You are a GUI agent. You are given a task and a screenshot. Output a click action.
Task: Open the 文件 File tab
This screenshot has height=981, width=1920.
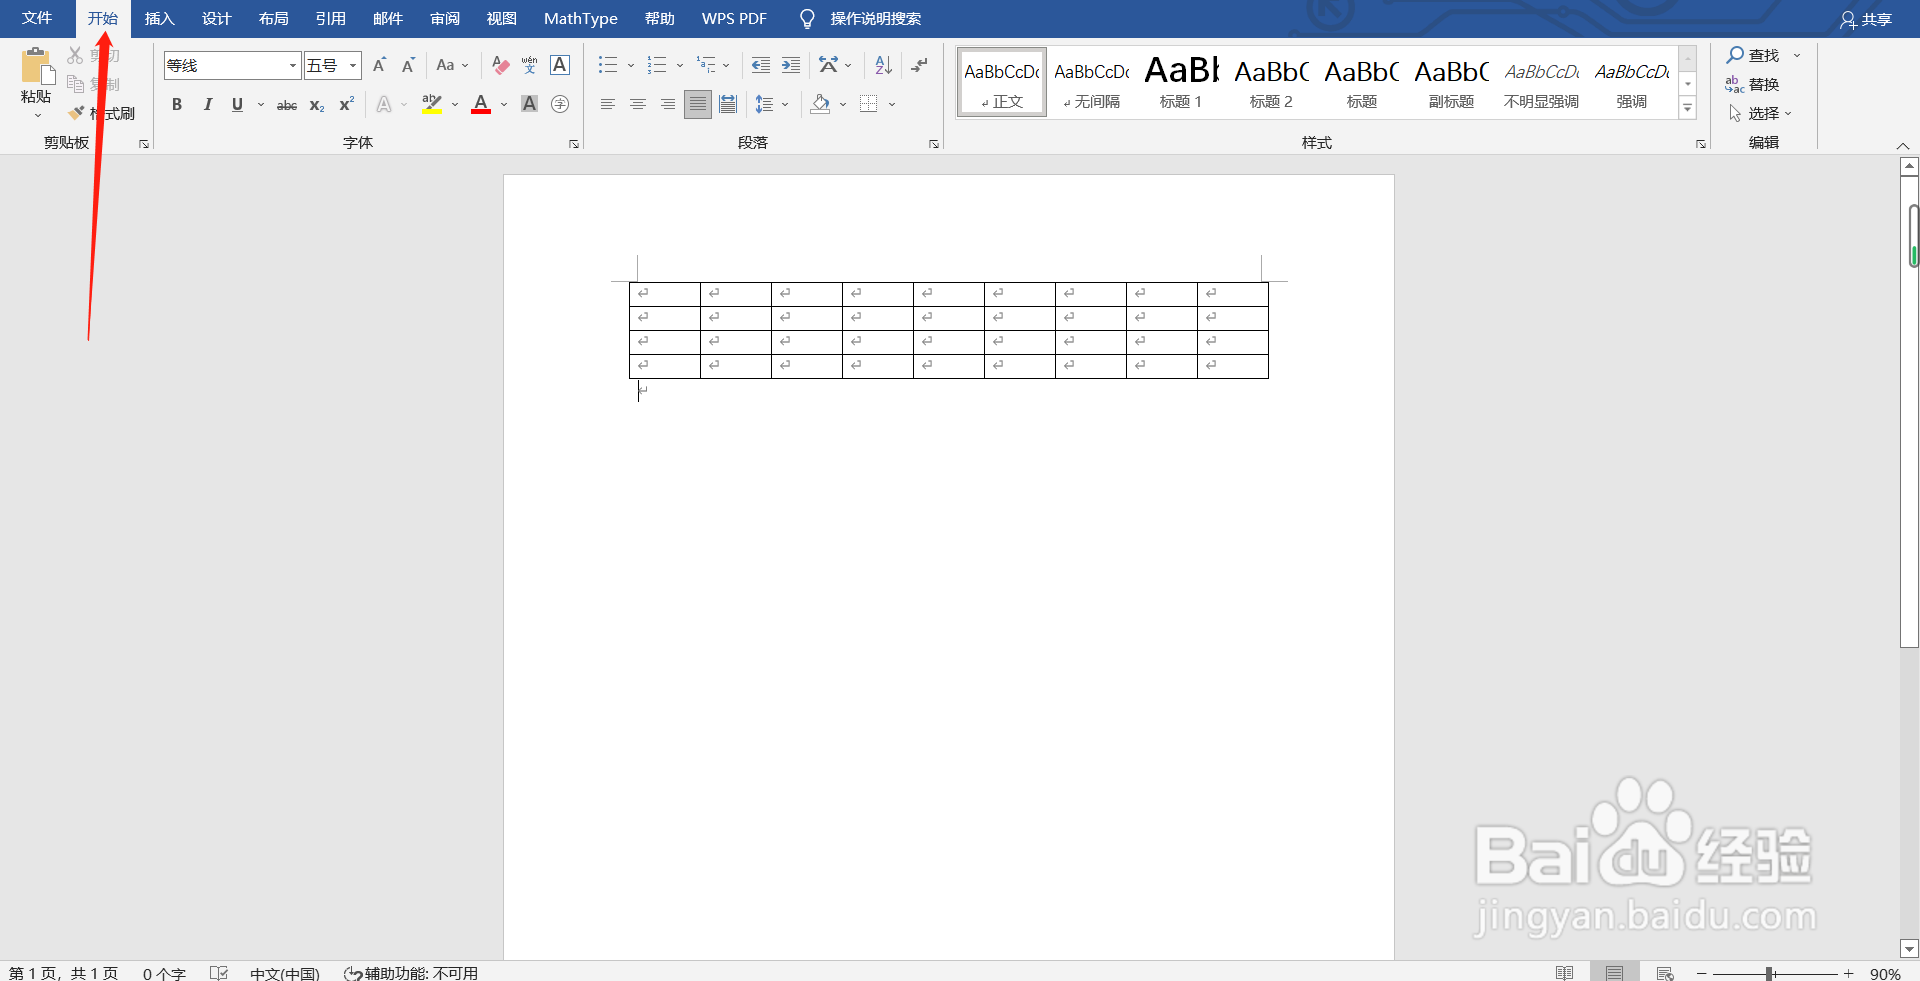pyautogui.click(x=37, y=18)
